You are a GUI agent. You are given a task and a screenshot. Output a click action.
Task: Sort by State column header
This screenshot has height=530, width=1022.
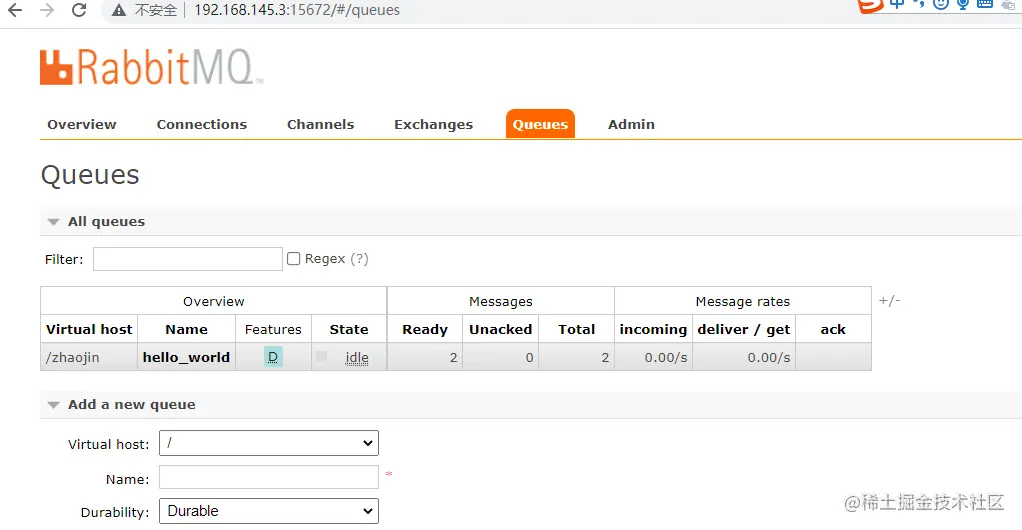click(x=349, y=329)
